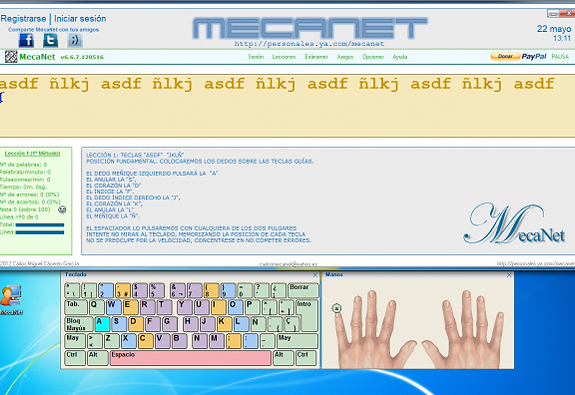Click the Línea progress bar
The image size is (575, 395).
click(40, 232)
